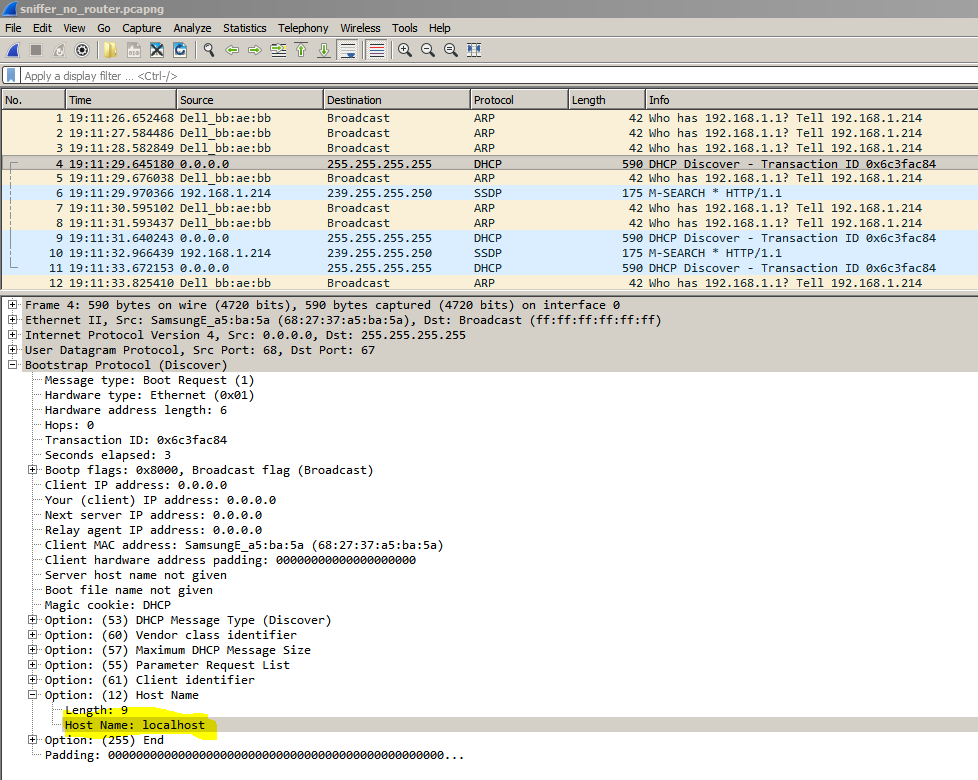Viewport: 978px width, 780px height.
Task: Close the current capture file
Action: tap(156, 49)
